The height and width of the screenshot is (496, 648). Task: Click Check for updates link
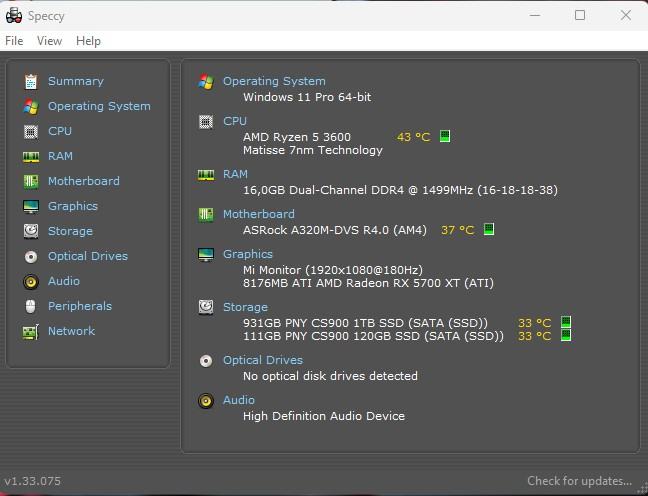[x=579, y=481]
